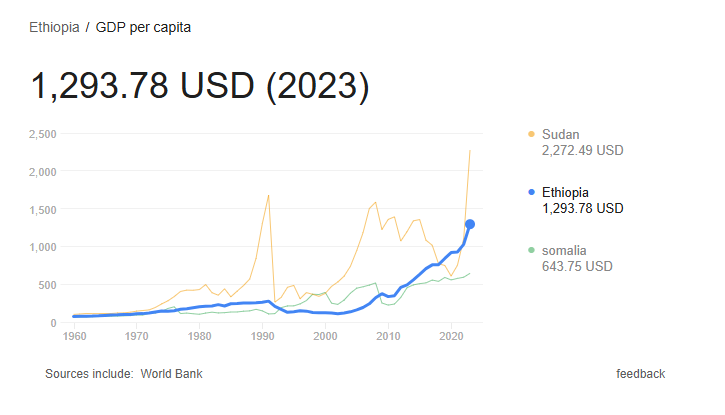725x415 pixels.
Task: Click the Ethiopia breadcrumb link
Action: tap(54, 27)
